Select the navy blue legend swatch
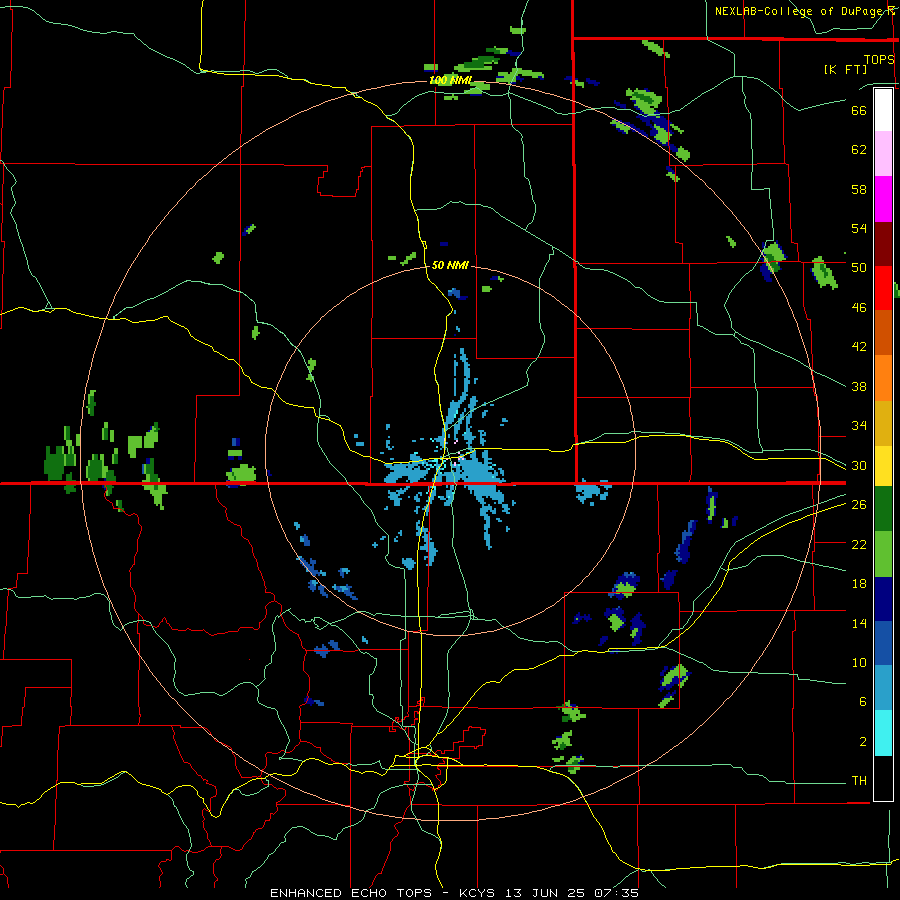 tap(883, 599)
